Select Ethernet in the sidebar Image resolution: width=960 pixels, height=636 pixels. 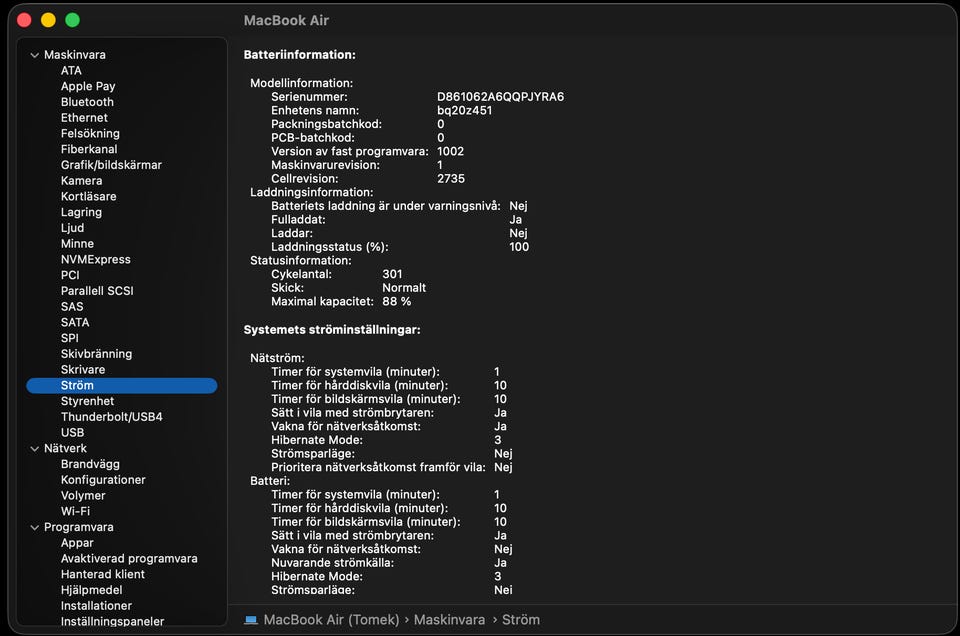point(84,118)
